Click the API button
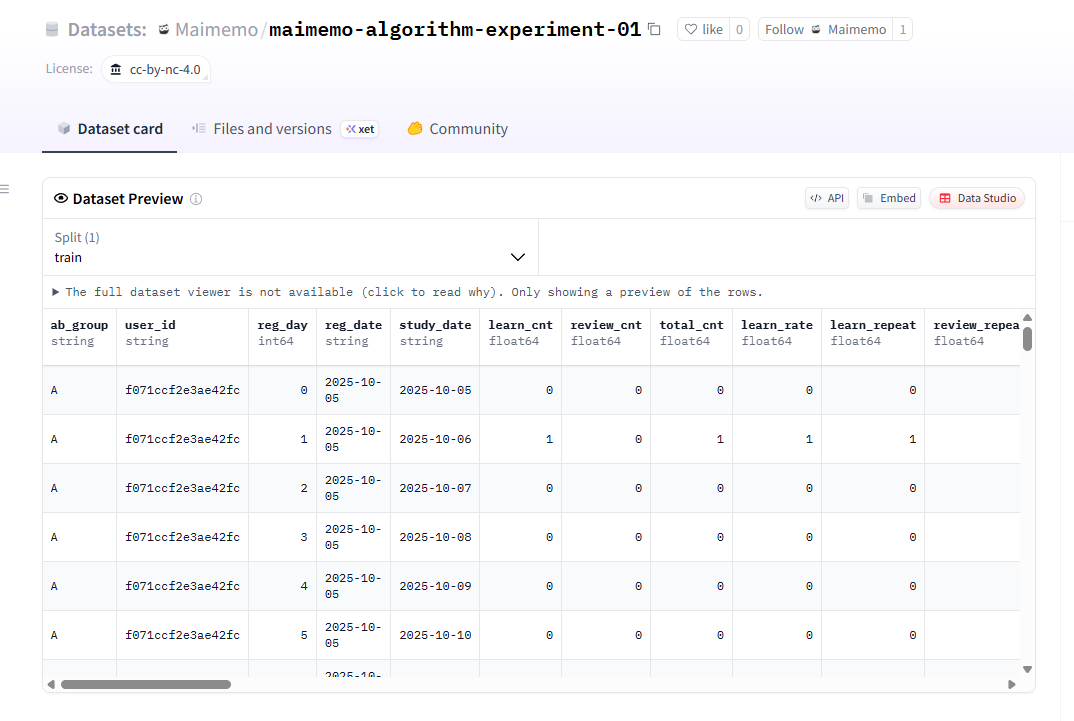This screenshot has width=1074, height=721. coord(827,198)
